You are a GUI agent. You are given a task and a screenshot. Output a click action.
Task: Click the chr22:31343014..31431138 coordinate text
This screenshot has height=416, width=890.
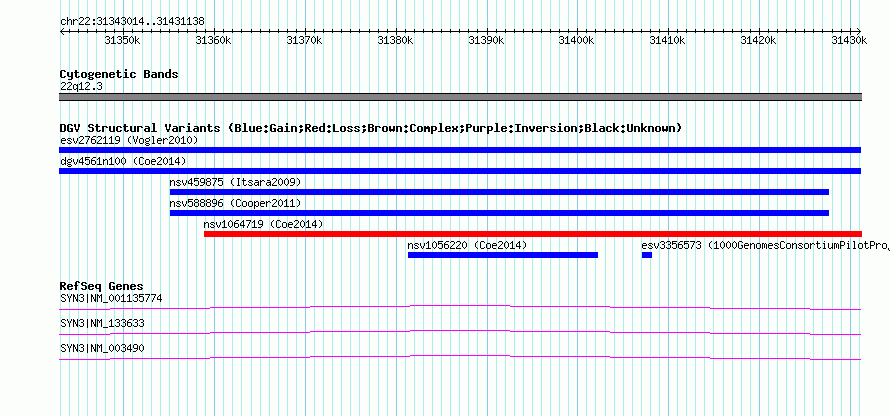pos(132,21)
